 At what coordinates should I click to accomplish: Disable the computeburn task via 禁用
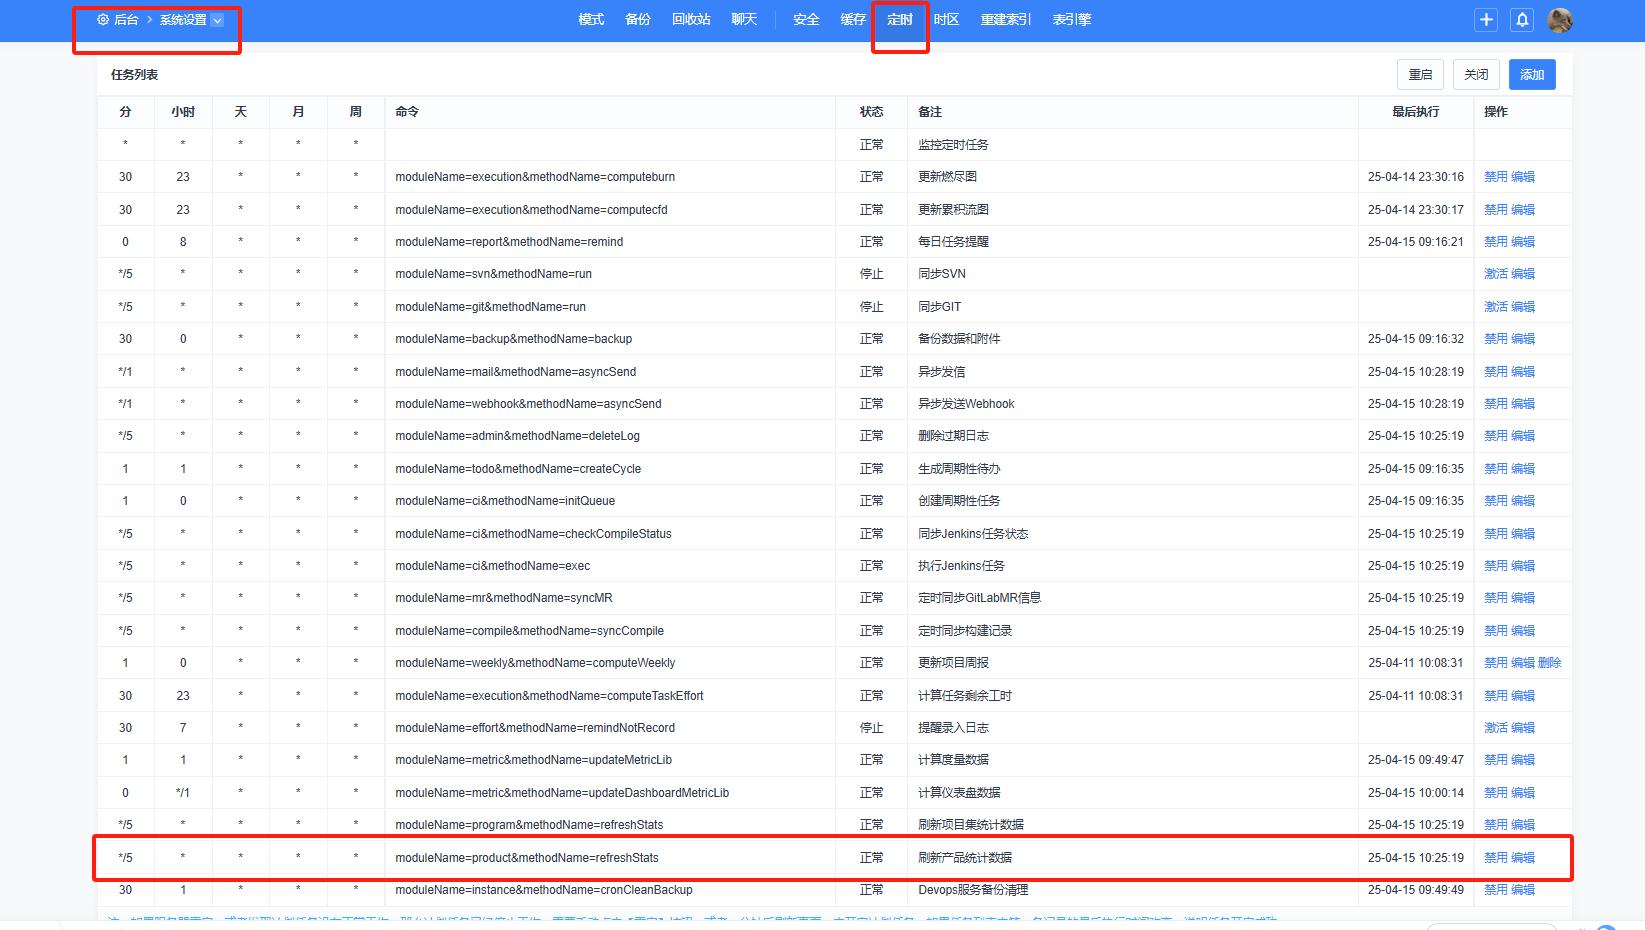(1496, 177)
